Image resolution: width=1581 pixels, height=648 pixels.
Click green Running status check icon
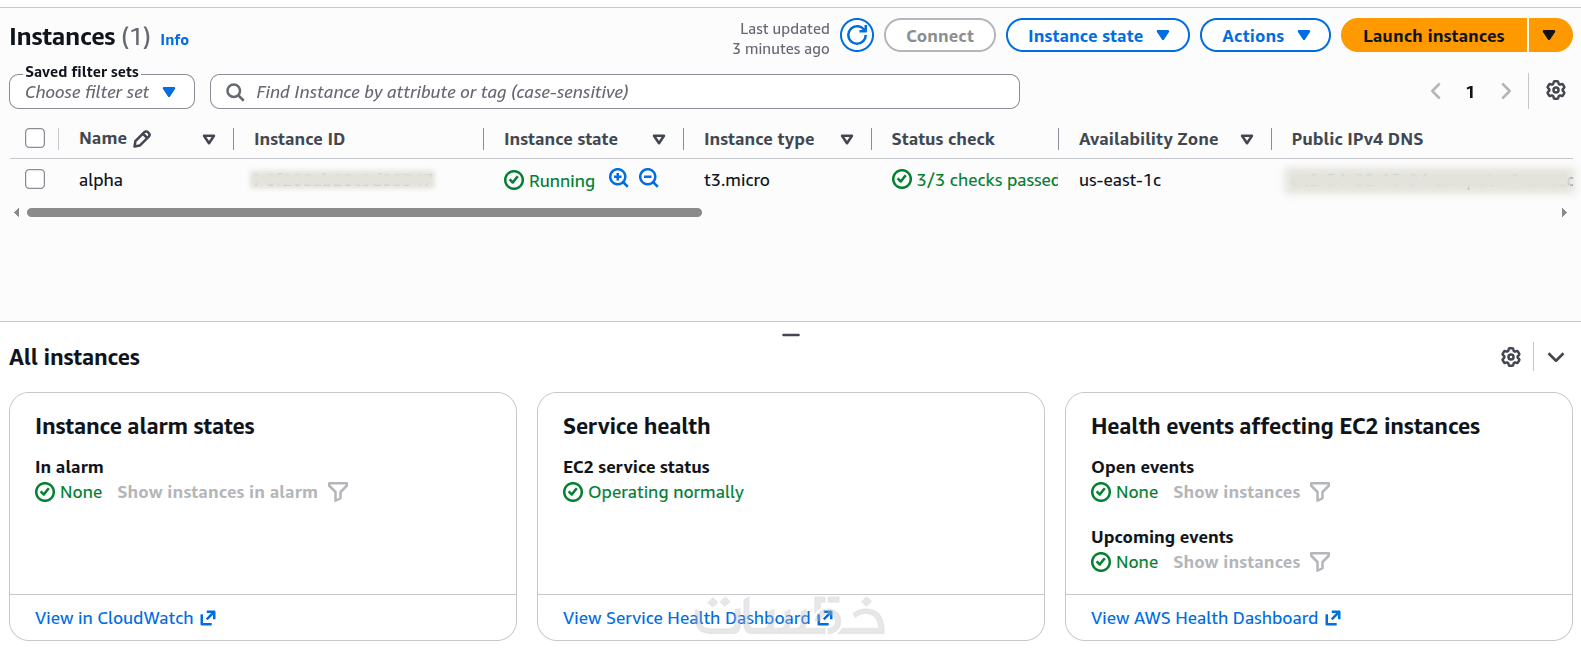[x=514, y=180]
